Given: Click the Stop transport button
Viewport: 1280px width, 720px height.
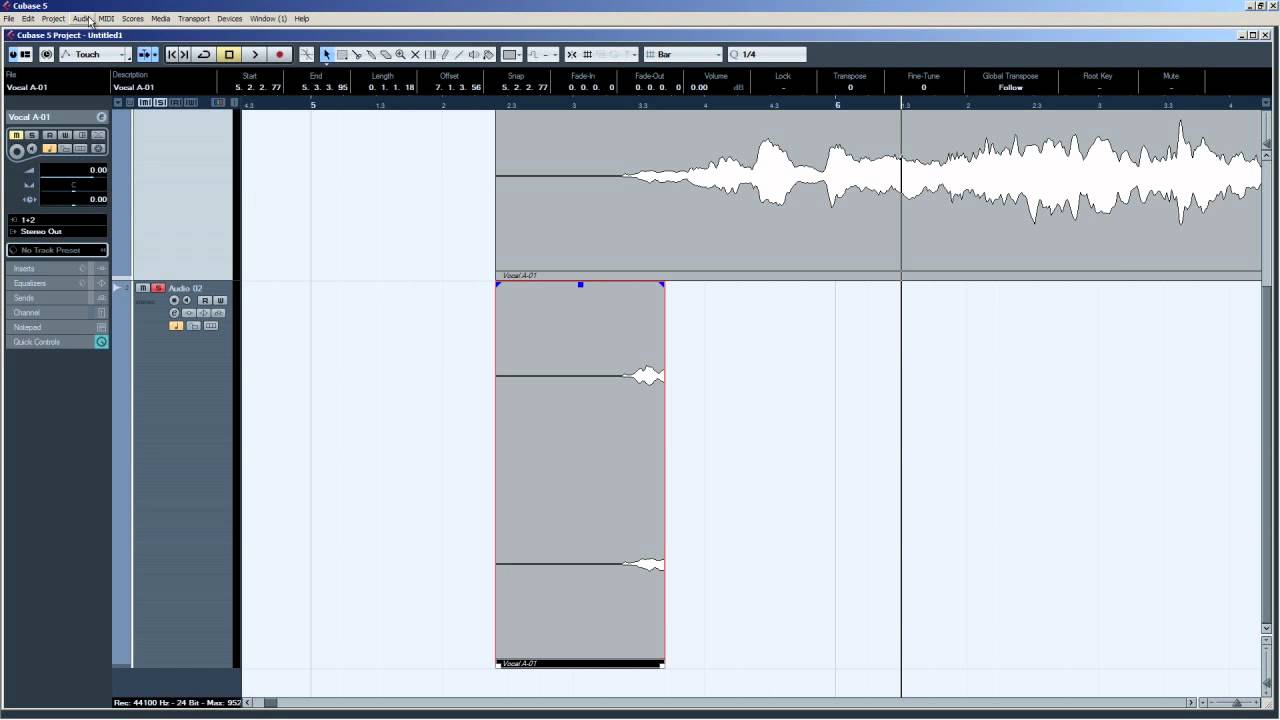Looking at the screenshot, I should click(229, 54).
